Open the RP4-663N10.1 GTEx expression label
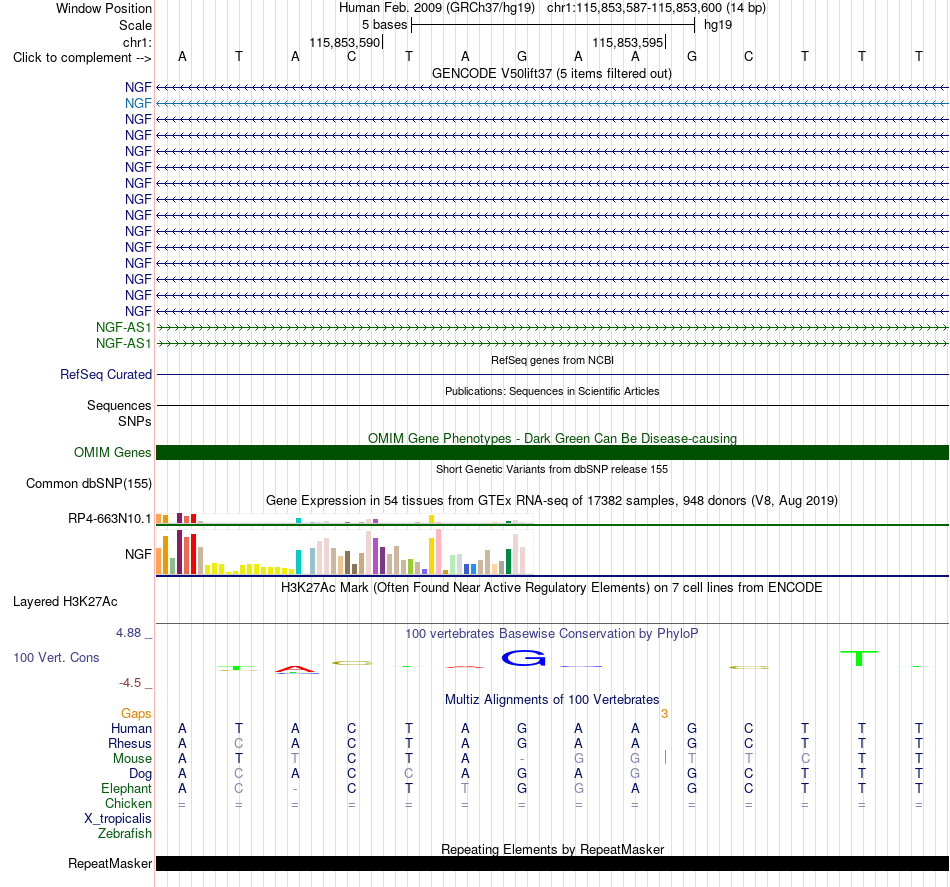950x887 pixels. [110, 519]
